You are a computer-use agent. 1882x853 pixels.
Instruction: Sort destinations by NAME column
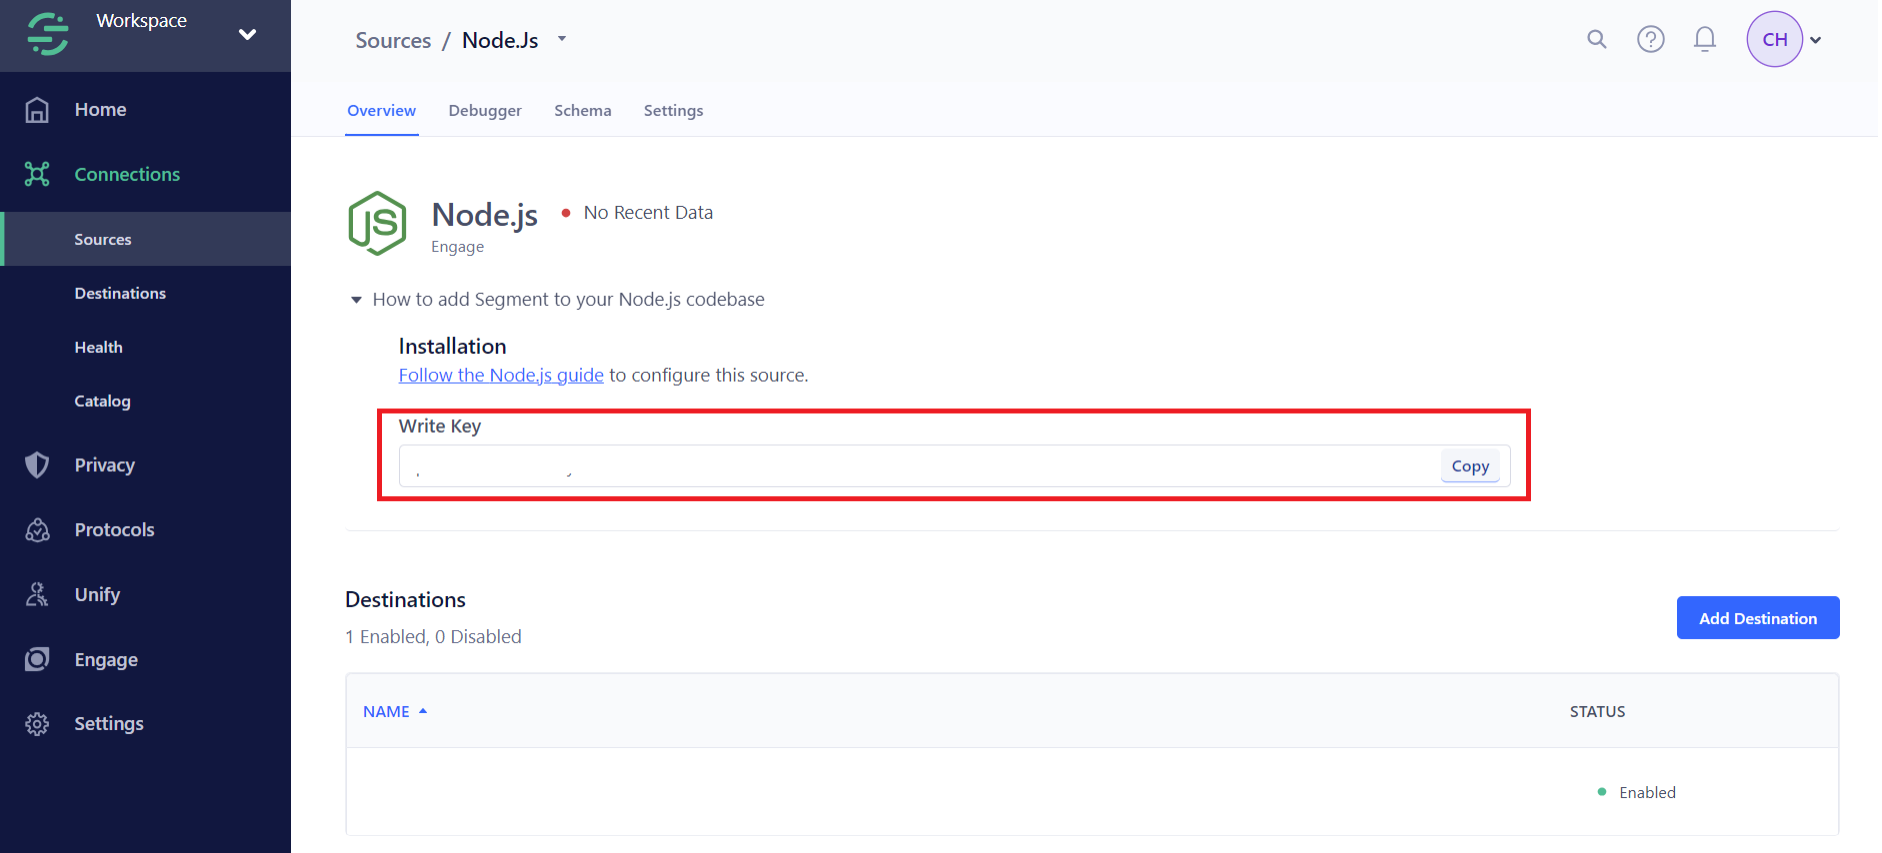click(395, 711)
